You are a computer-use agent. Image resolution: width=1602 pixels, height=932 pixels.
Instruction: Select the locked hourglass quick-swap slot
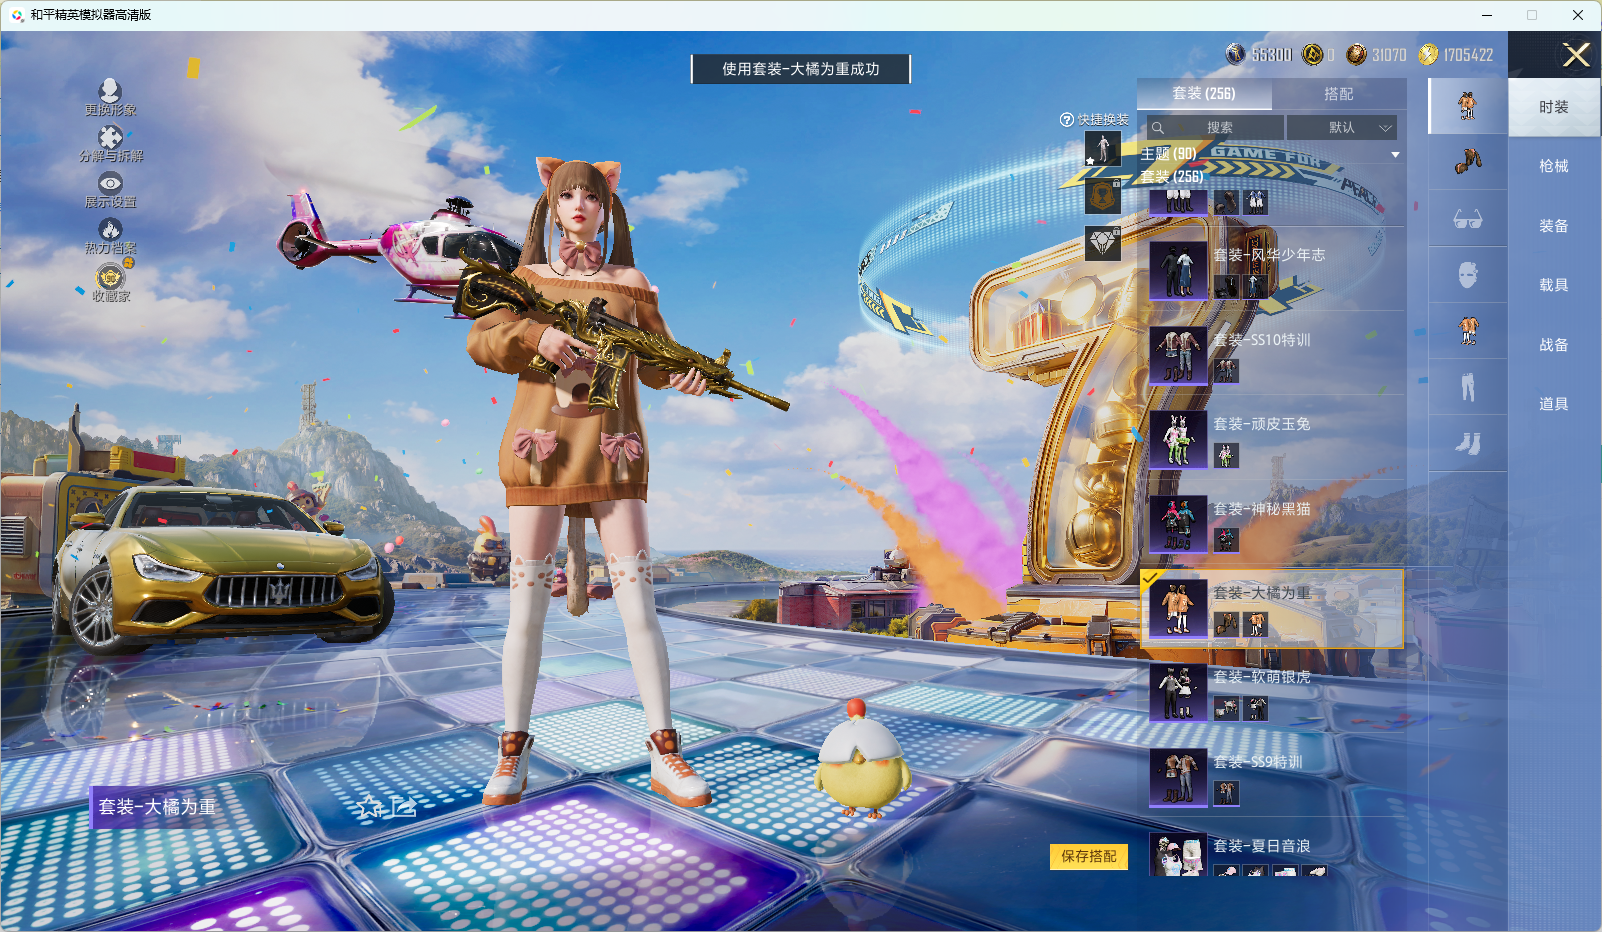[x=1103, y=196]
